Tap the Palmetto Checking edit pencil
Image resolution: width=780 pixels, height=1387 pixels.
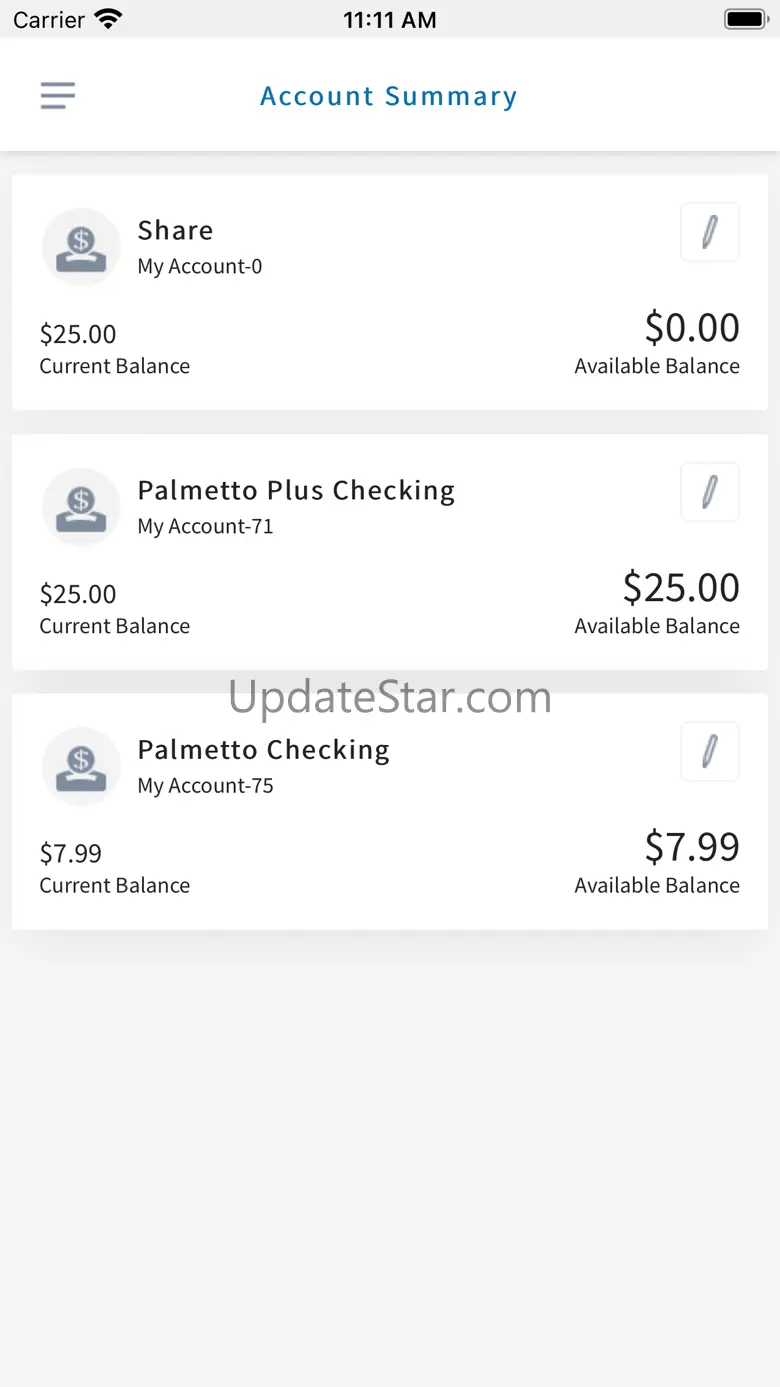click(710, 751)
